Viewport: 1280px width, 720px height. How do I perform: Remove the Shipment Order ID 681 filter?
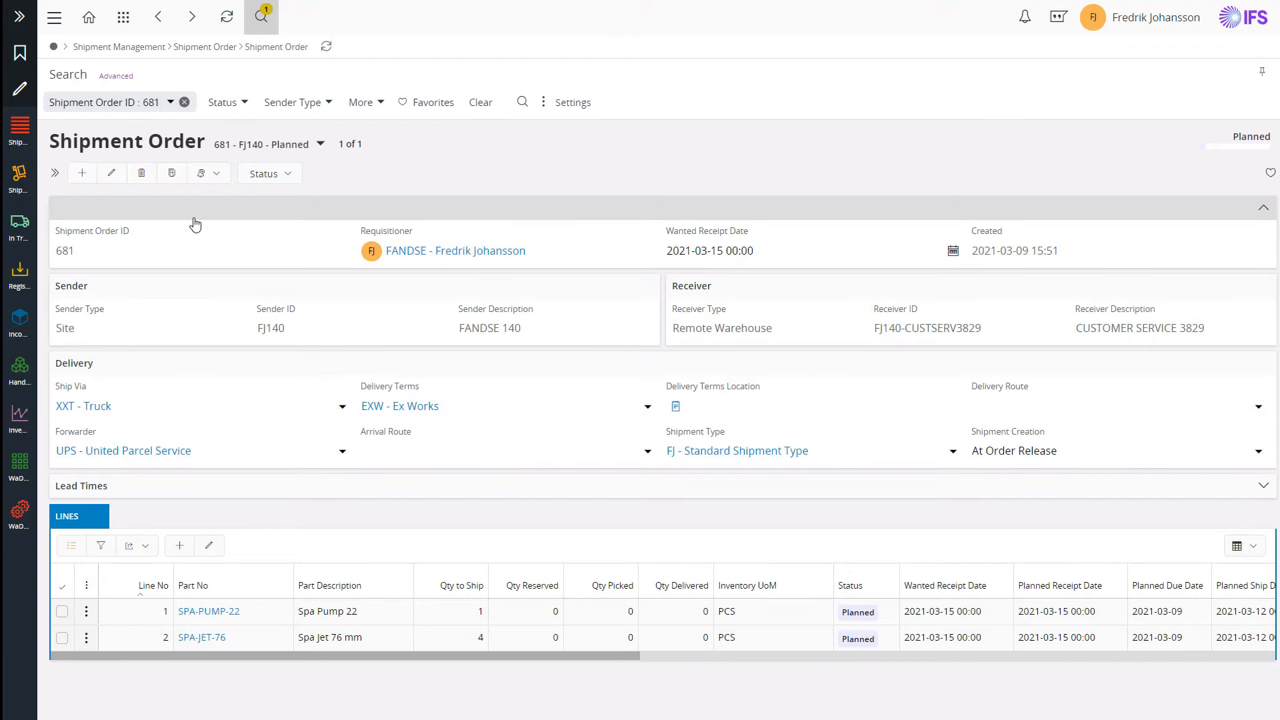click(x=184, y=102)
